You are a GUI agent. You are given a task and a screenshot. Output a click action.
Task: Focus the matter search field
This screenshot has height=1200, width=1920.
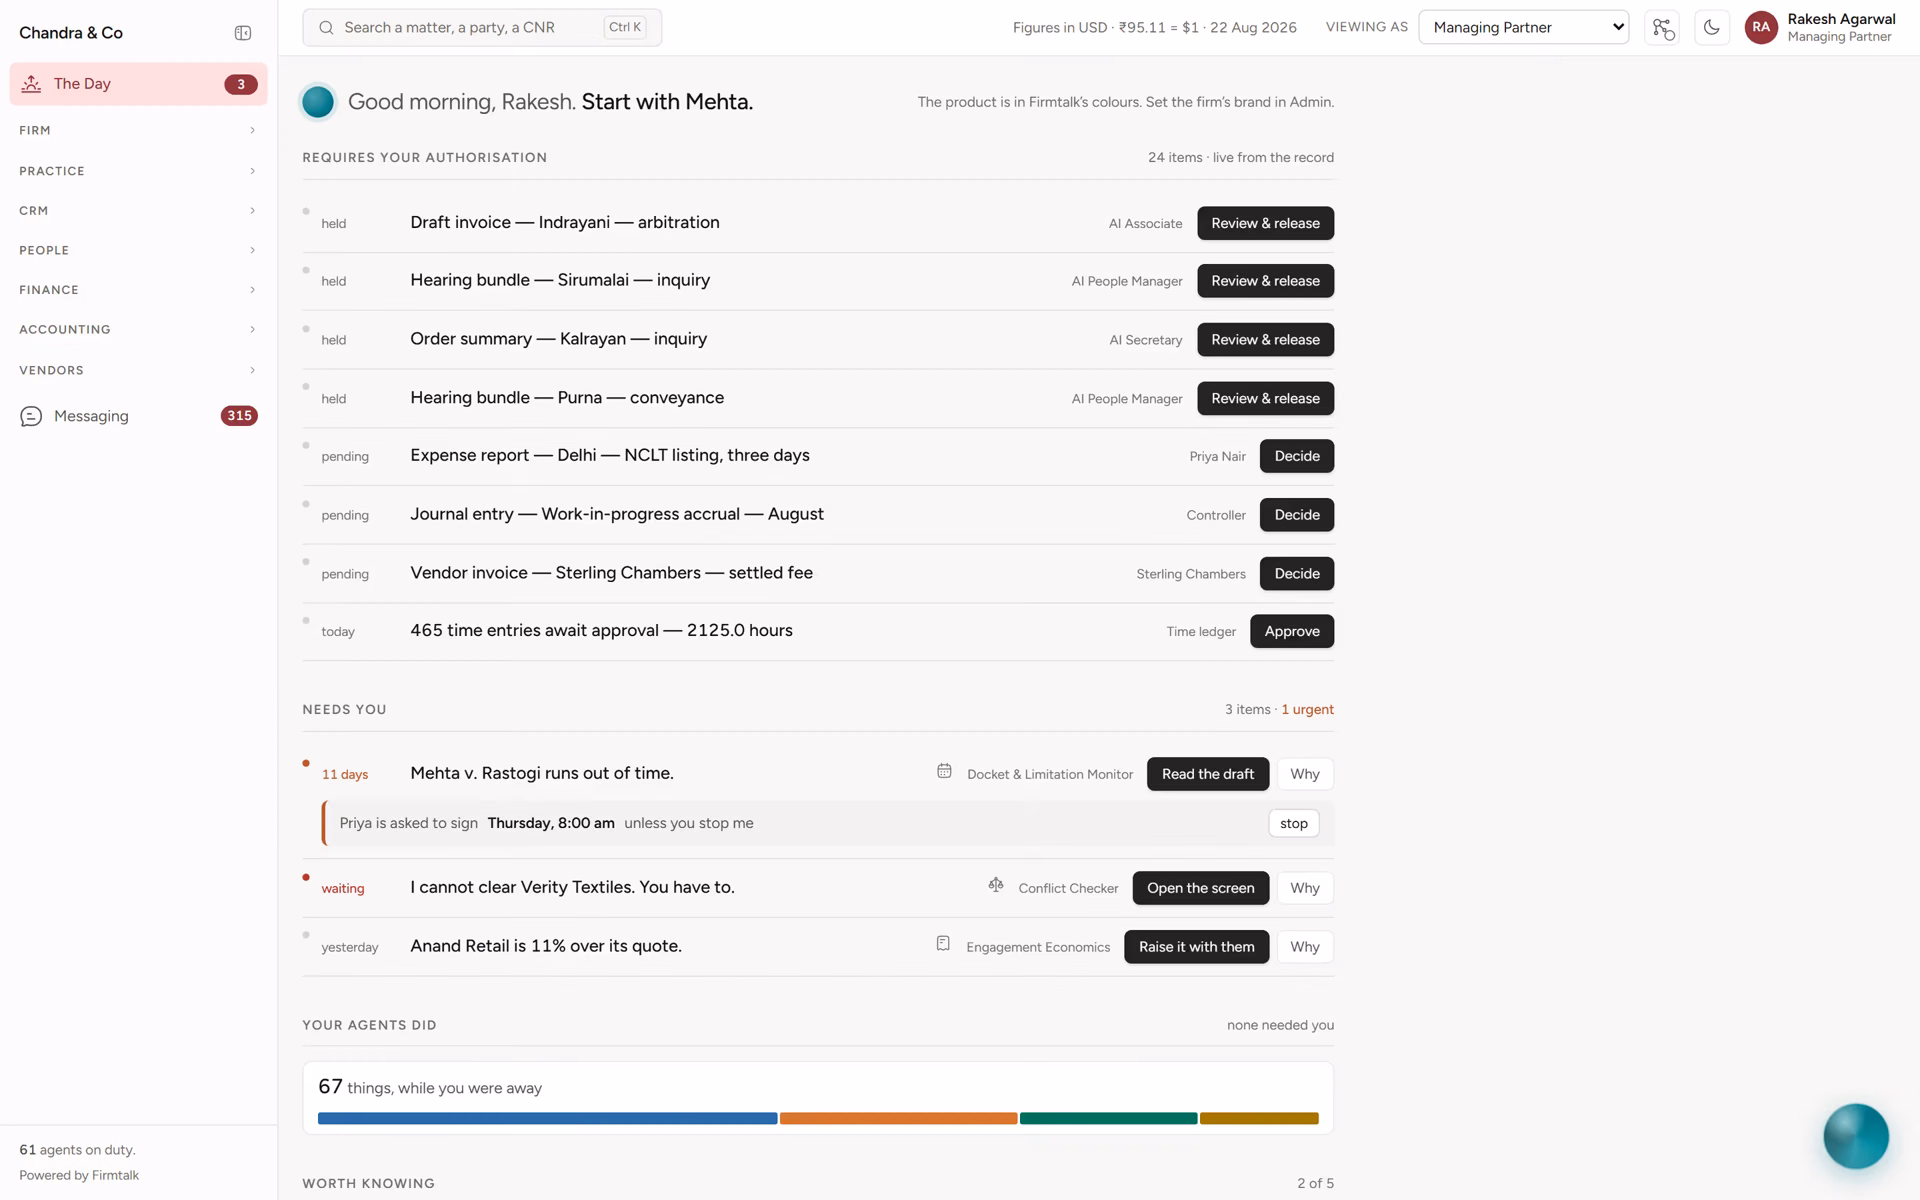click(482, 28)
